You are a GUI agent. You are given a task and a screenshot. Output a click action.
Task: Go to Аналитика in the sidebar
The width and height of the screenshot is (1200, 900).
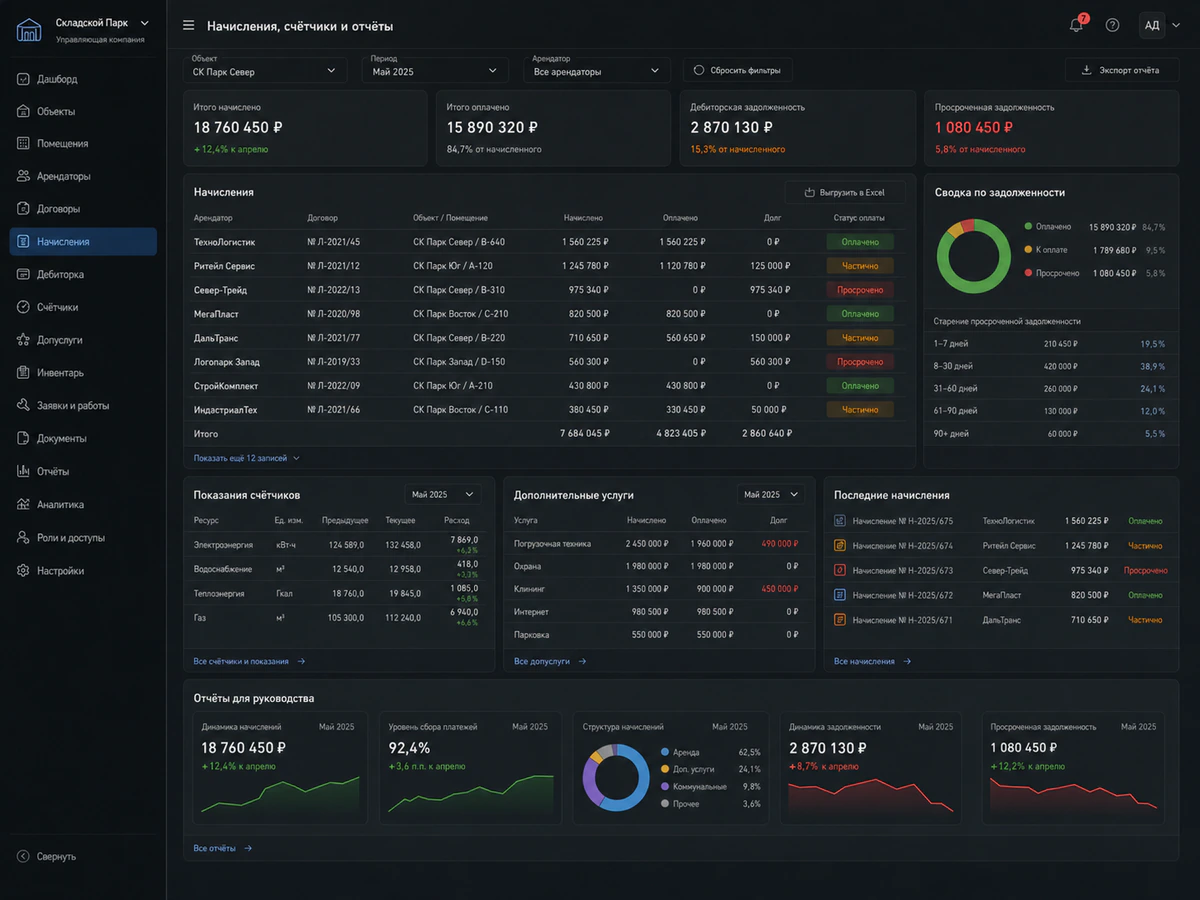click(83, 504)
